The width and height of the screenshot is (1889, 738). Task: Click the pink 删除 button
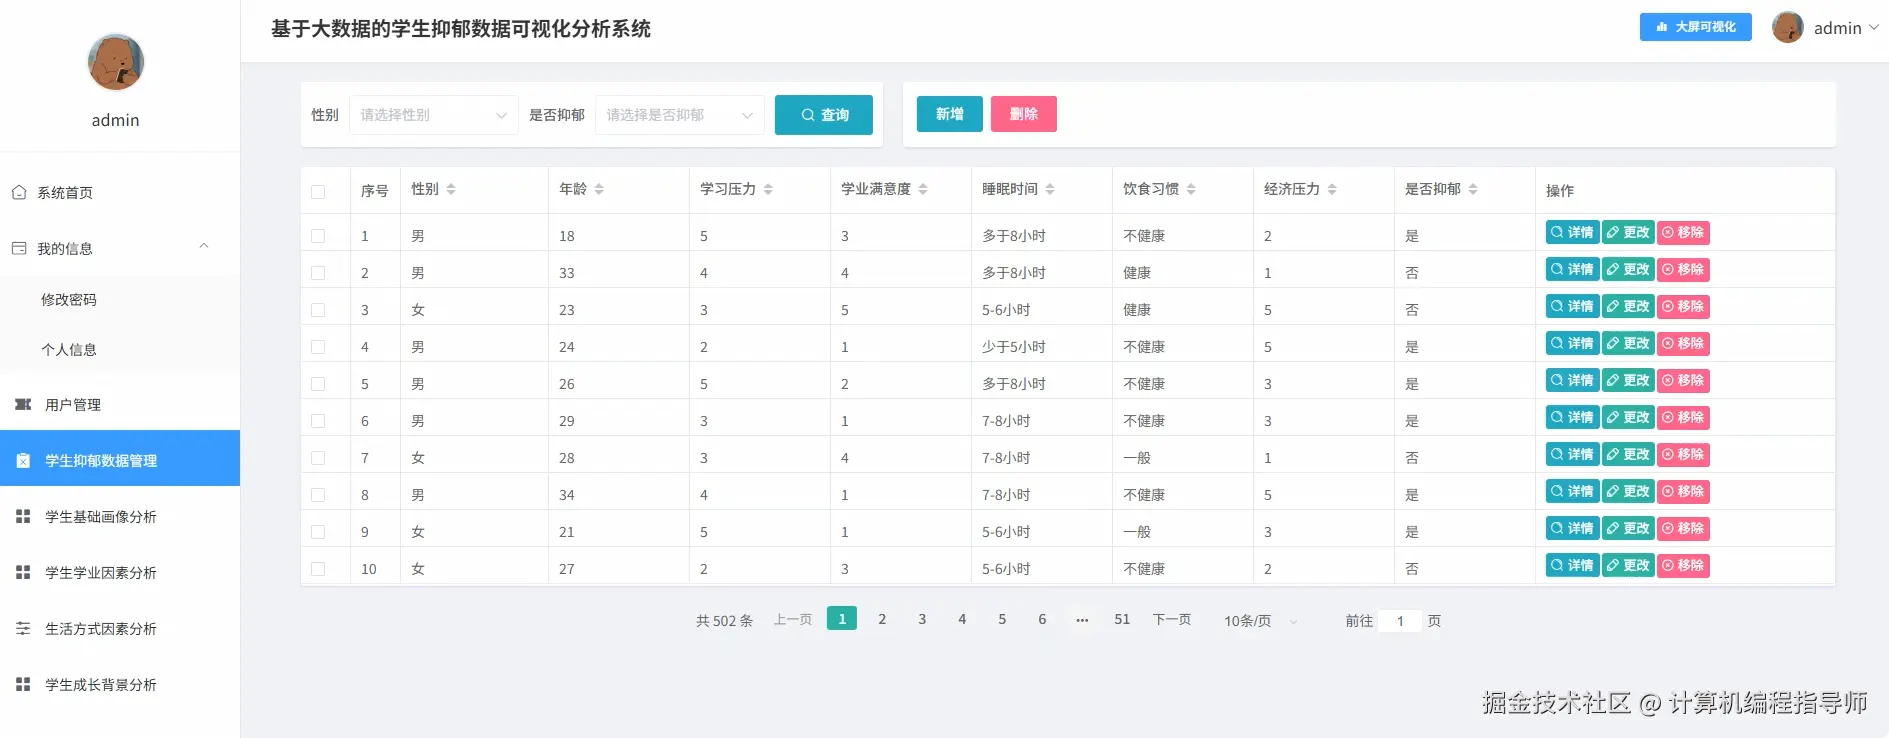coord(1024,114)
